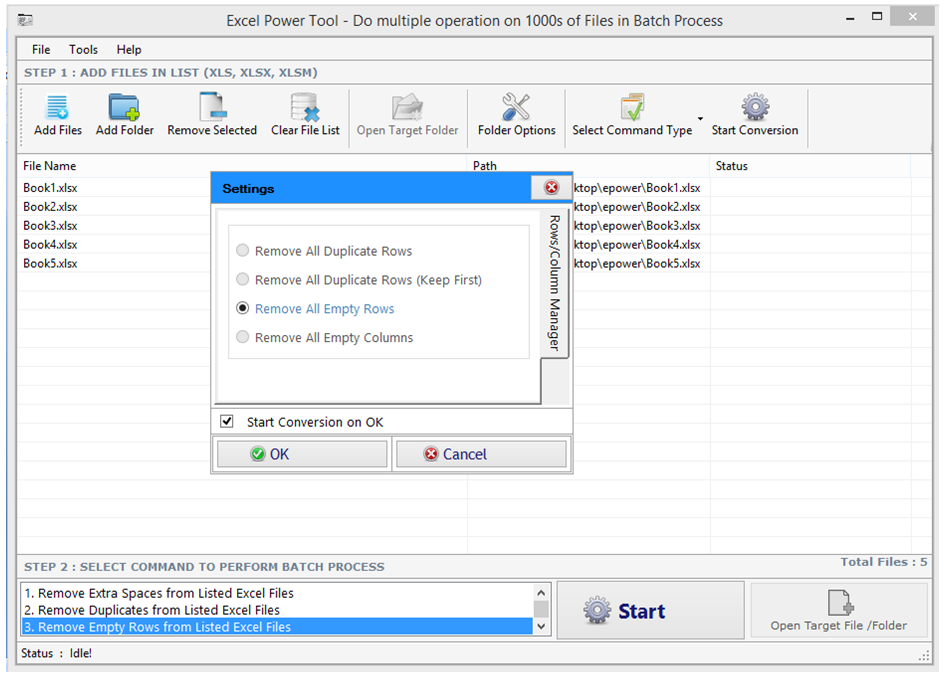Click the Book3.xlsx path cell

point(637,226)
